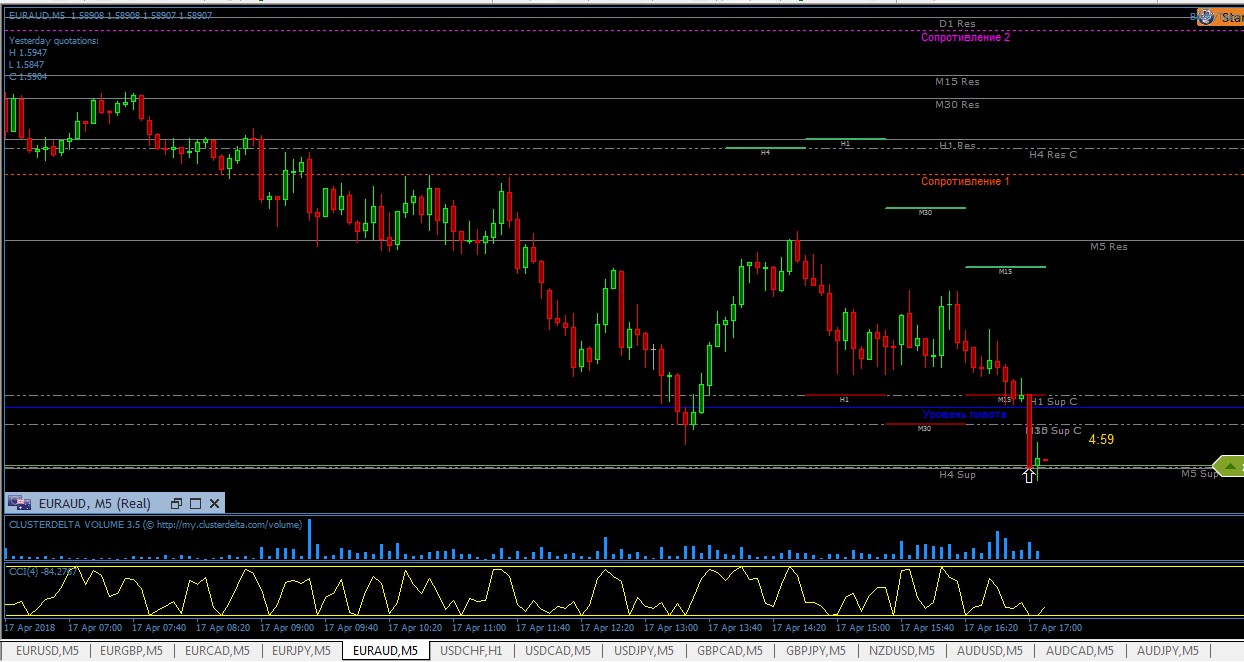Click the EURAUD,M5 quote header text

[x=109, y=15]
